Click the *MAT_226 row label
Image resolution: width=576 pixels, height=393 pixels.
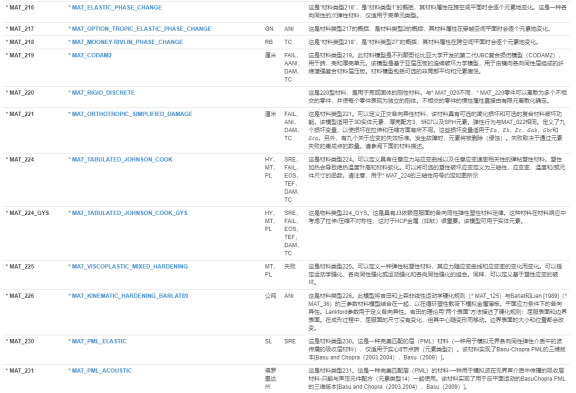pos(20,296)
